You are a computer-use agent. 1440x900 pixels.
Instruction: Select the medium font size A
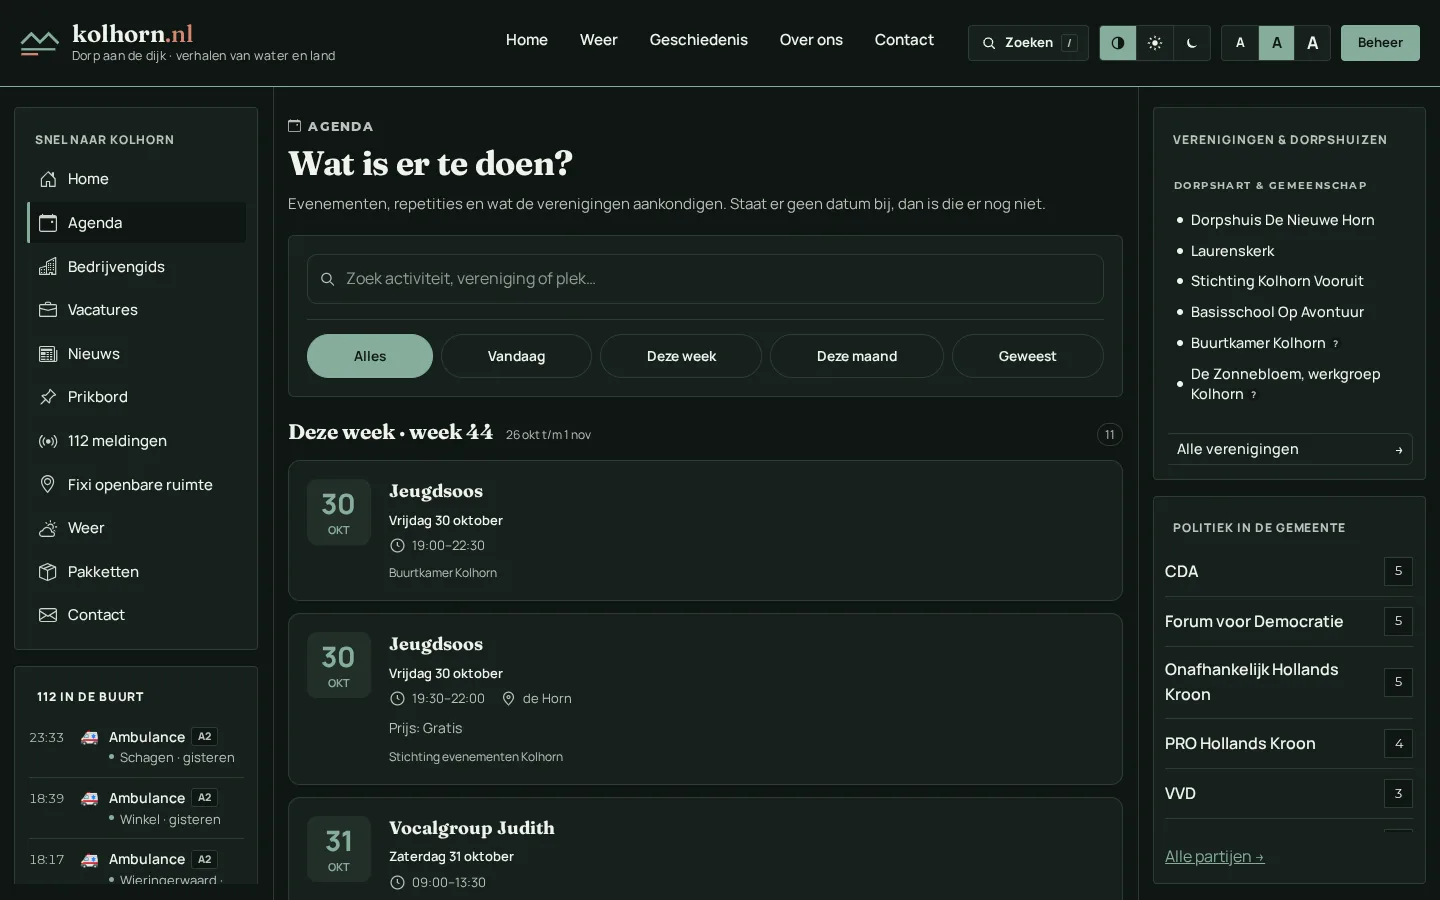pos(1277,43)
